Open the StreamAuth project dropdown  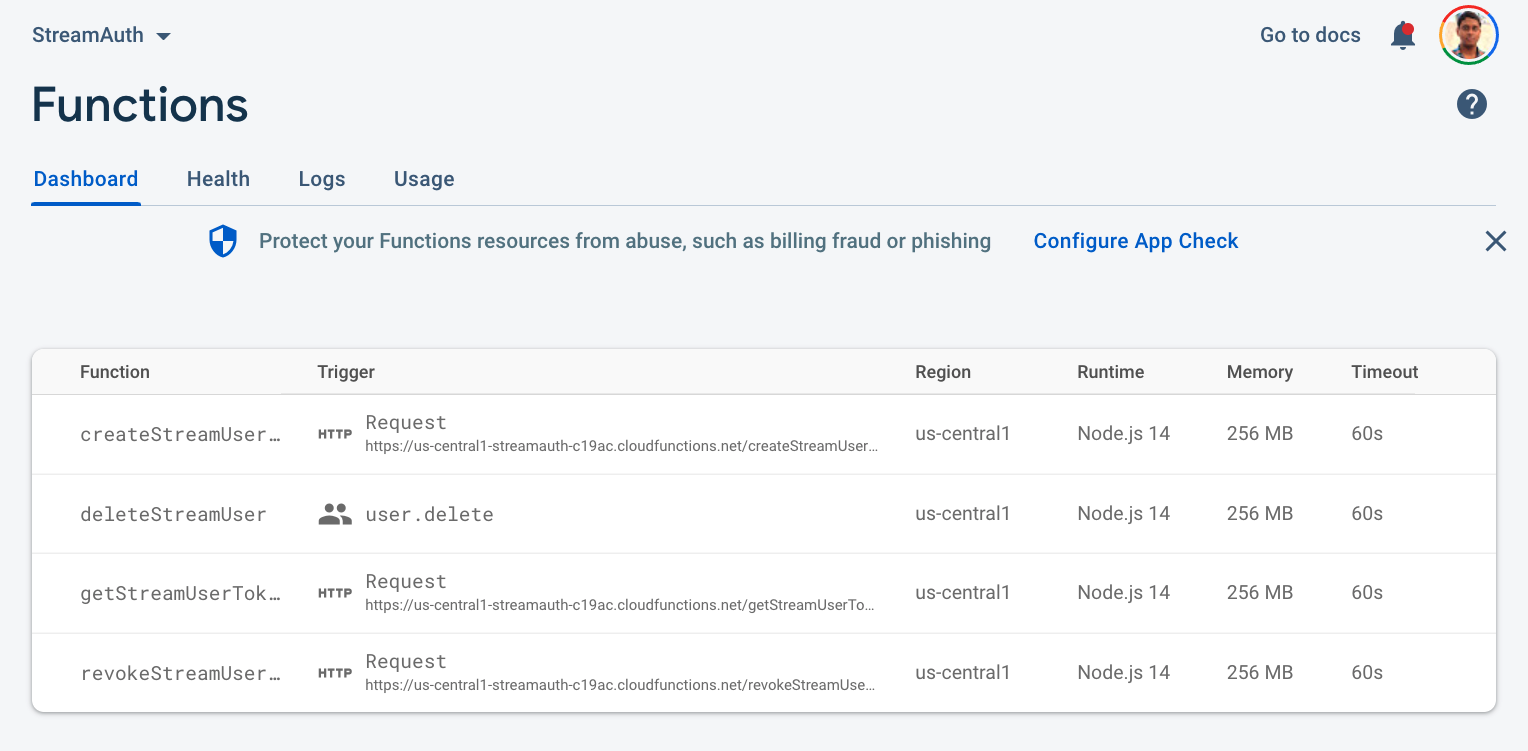point(102,35)
